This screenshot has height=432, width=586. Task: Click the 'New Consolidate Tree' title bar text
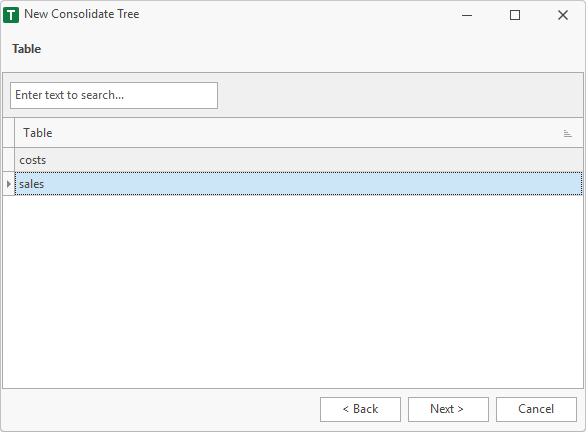tap(81, 14)
